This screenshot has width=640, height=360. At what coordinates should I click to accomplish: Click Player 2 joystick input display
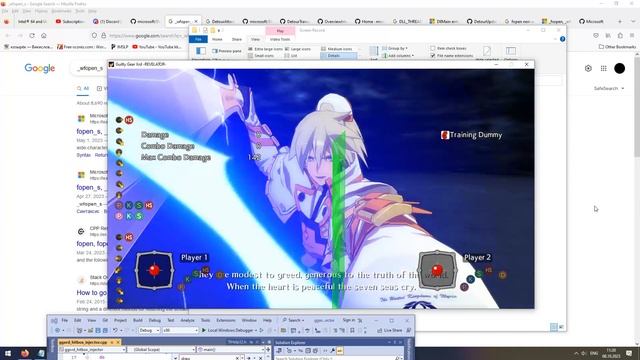(x=437, y=270)
